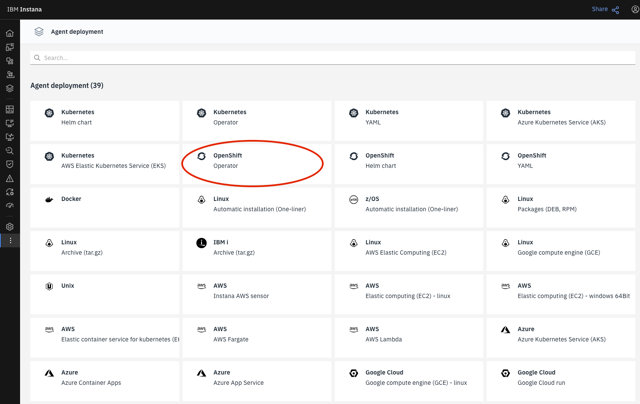Open the OpenShift YAML card
Image resolution: width=640 pixels, height=404 pixels.
click(561, 164)
